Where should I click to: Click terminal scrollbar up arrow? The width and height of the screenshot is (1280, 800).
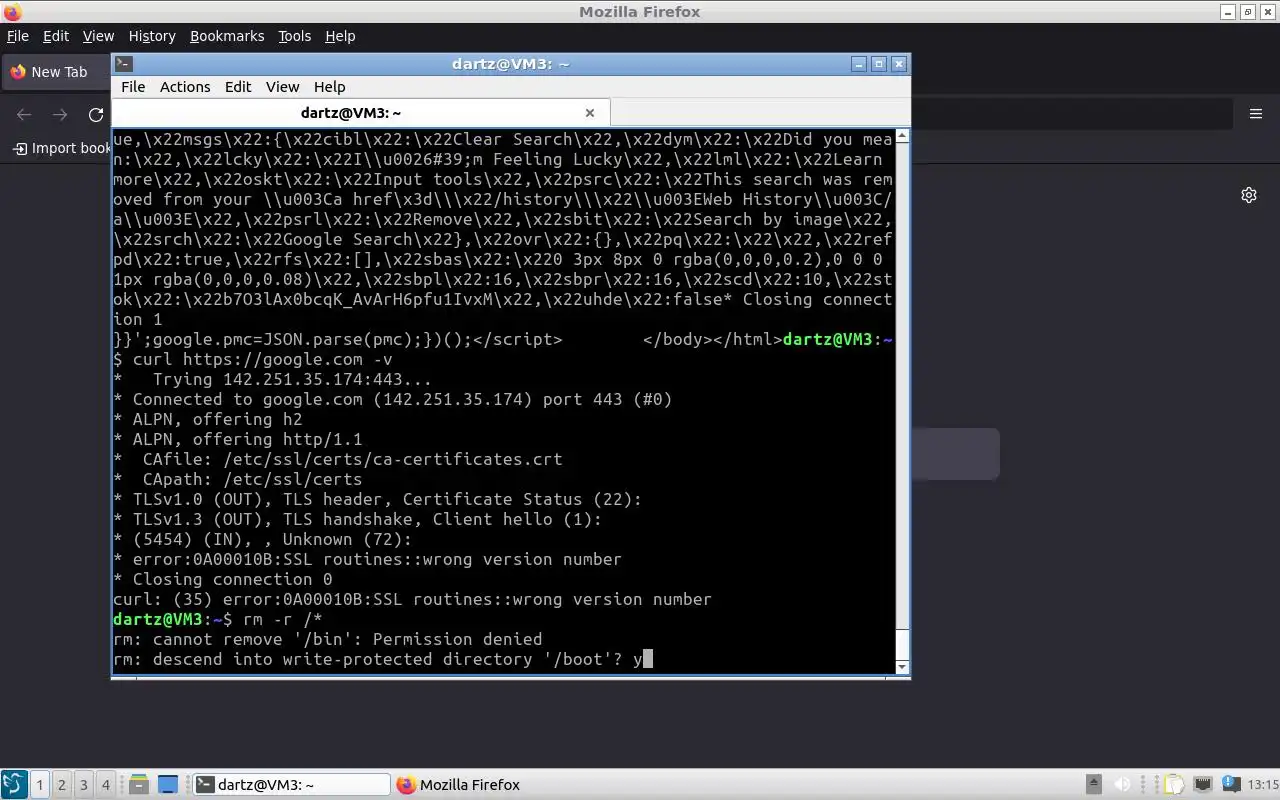point(902,135)
